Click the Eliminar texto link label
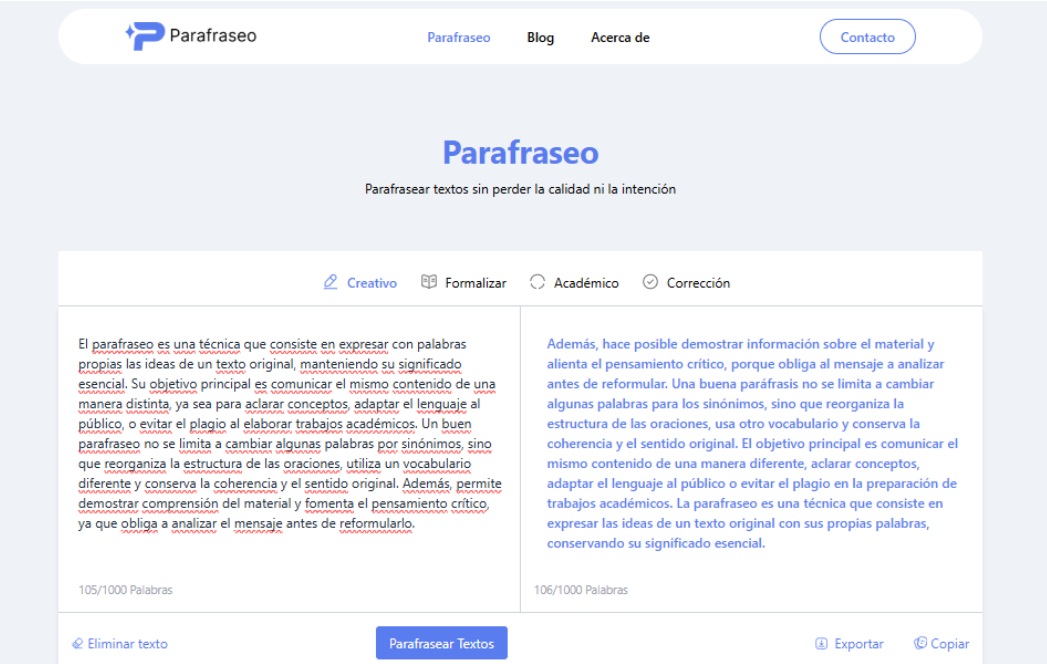Viewport: 1047px width, 664px height. point(127,644)
